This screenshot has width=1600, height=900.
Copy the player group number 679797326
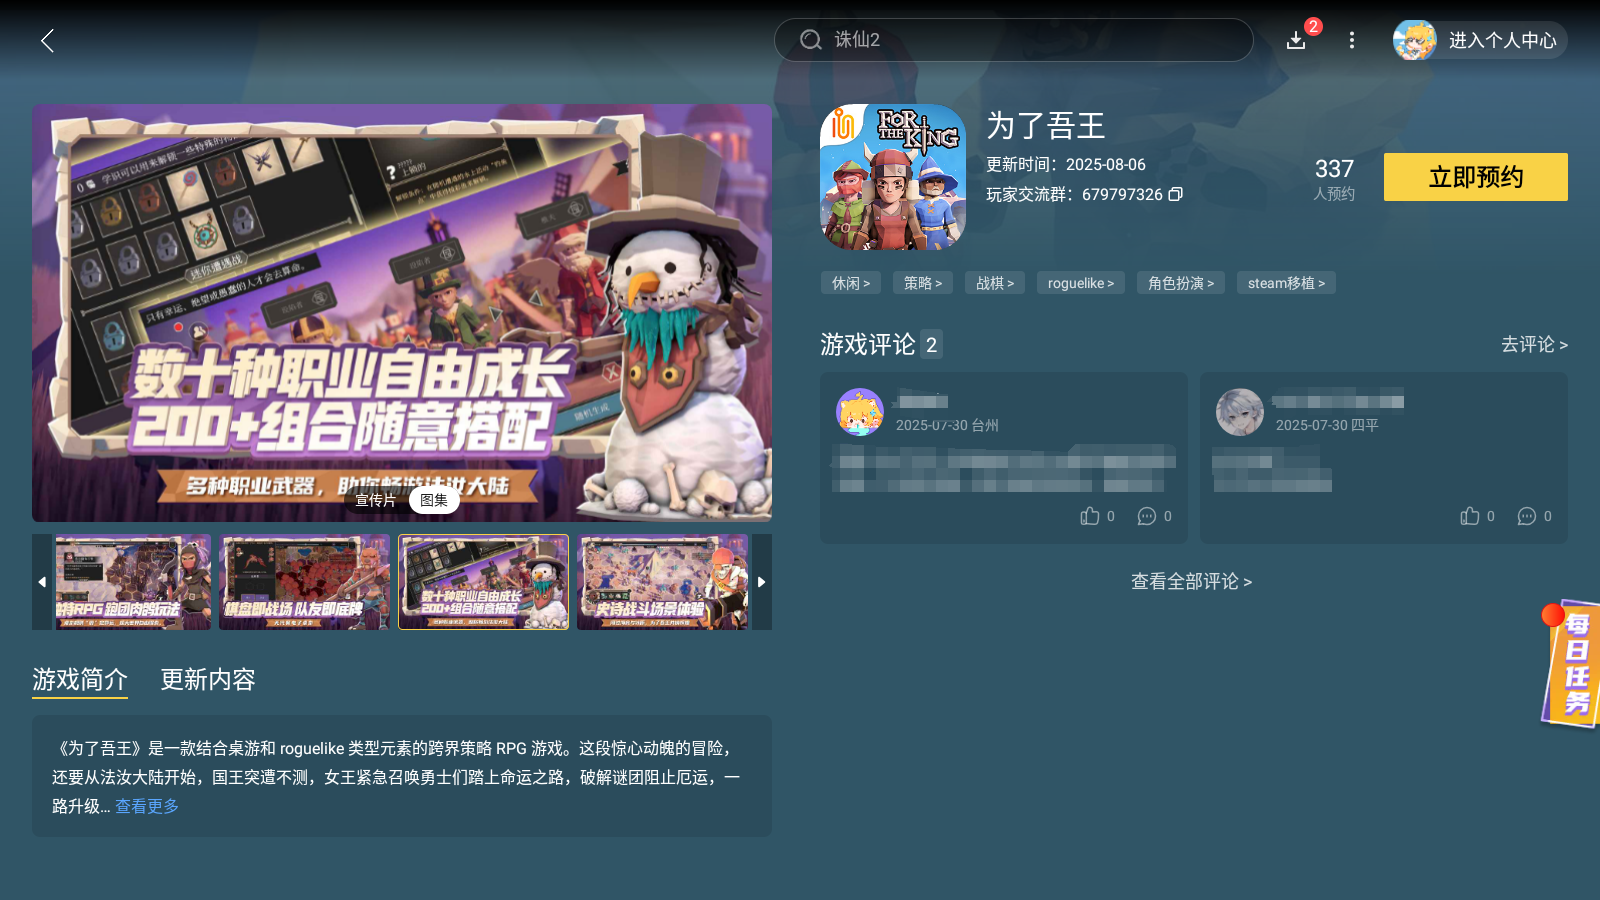point(1176,194)
